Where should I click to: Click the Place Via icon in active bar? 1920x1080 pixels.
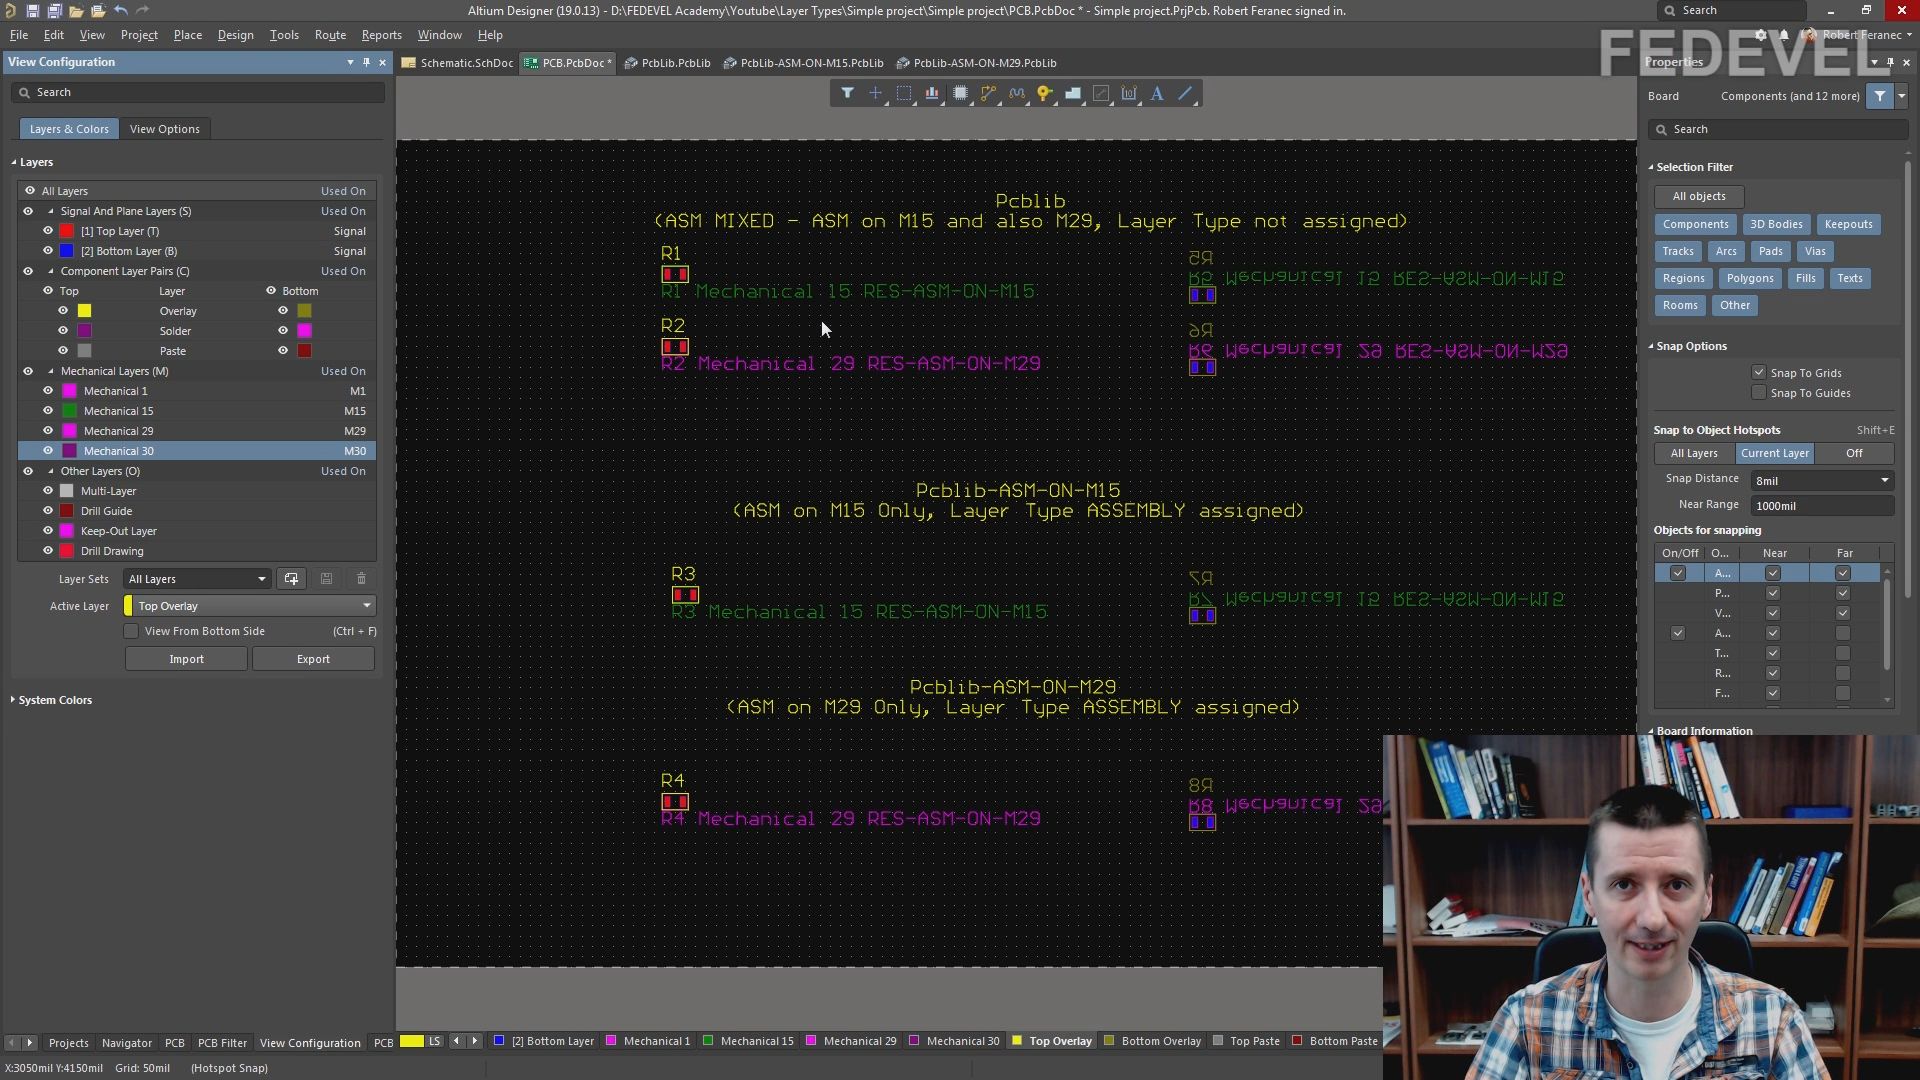pyautogui.click(x=1044, y=94)
